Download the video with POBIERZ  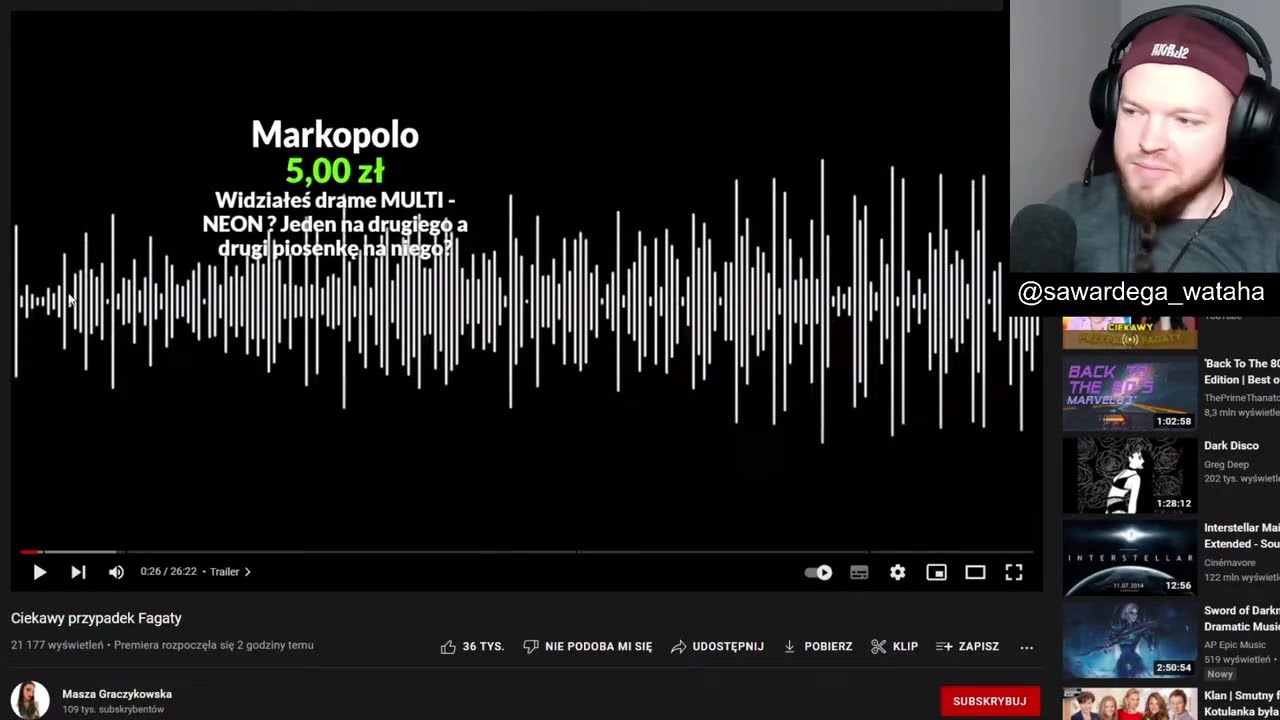coord(817,647)
